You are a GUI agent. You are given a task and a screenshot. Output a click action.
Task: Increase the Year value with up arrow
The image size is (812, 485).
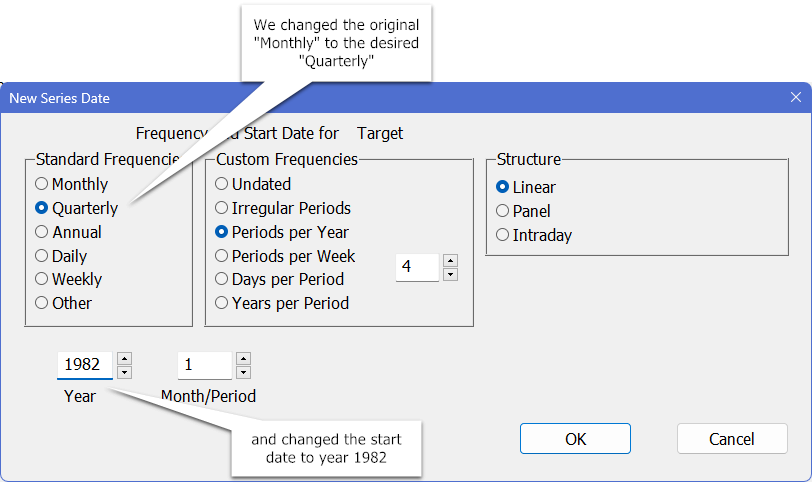[x=124, y=358]
